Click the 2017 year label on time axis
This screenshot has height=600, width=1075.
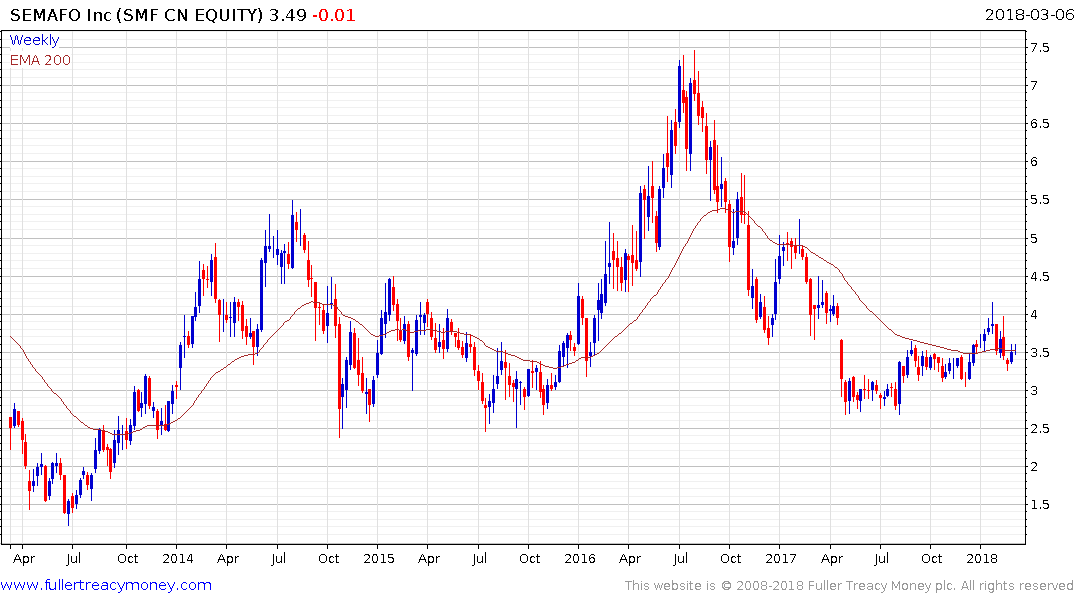click(780, 559)
